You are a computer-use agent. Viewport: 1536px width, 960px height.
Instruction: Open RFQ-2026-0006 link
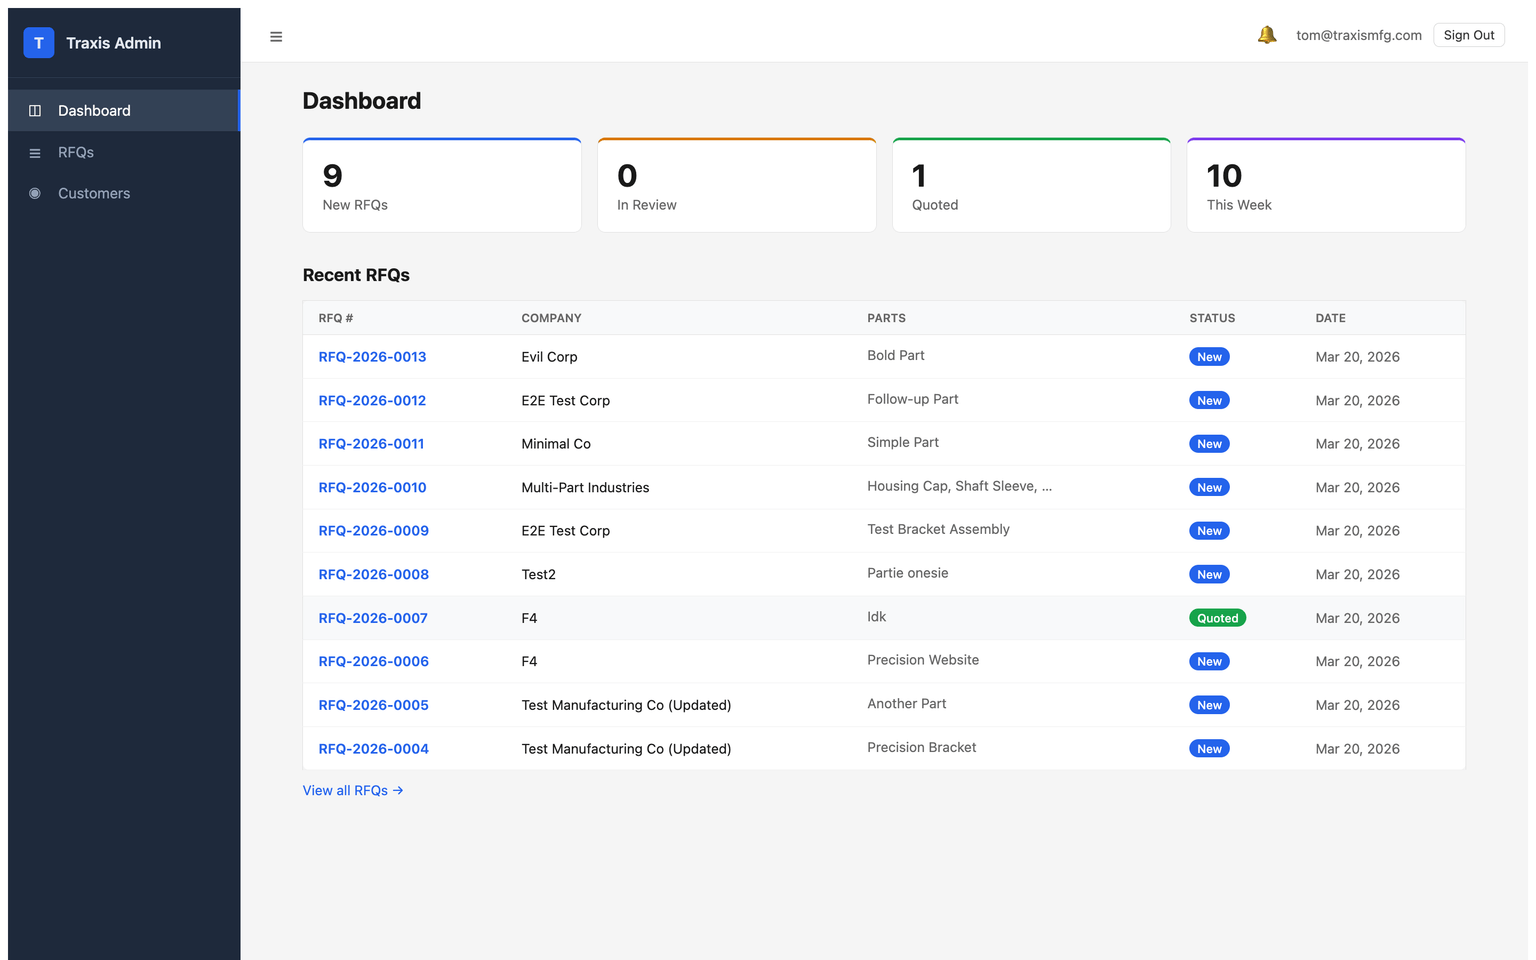point(373,662)
